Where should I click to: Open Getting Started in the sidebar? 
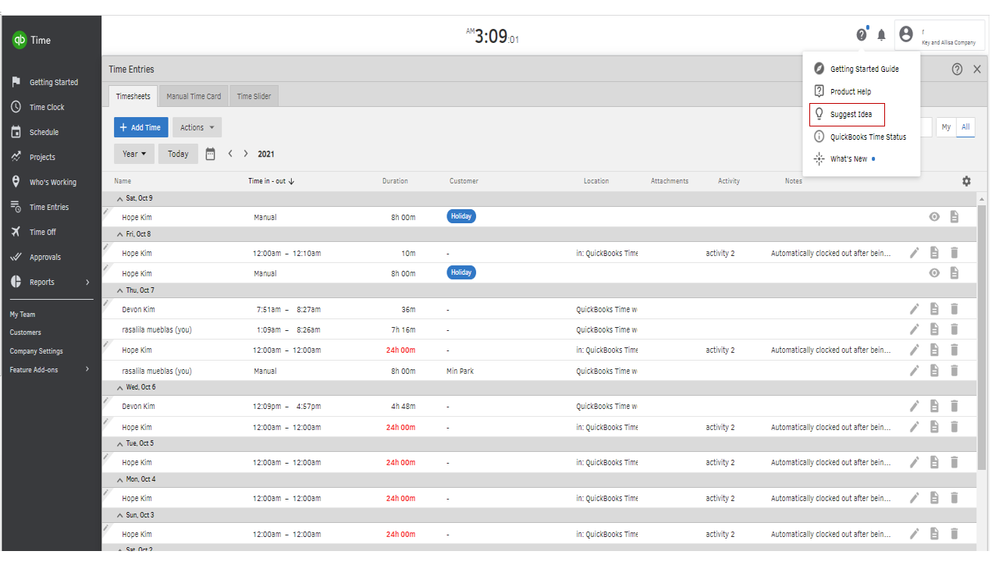[45, 82]
